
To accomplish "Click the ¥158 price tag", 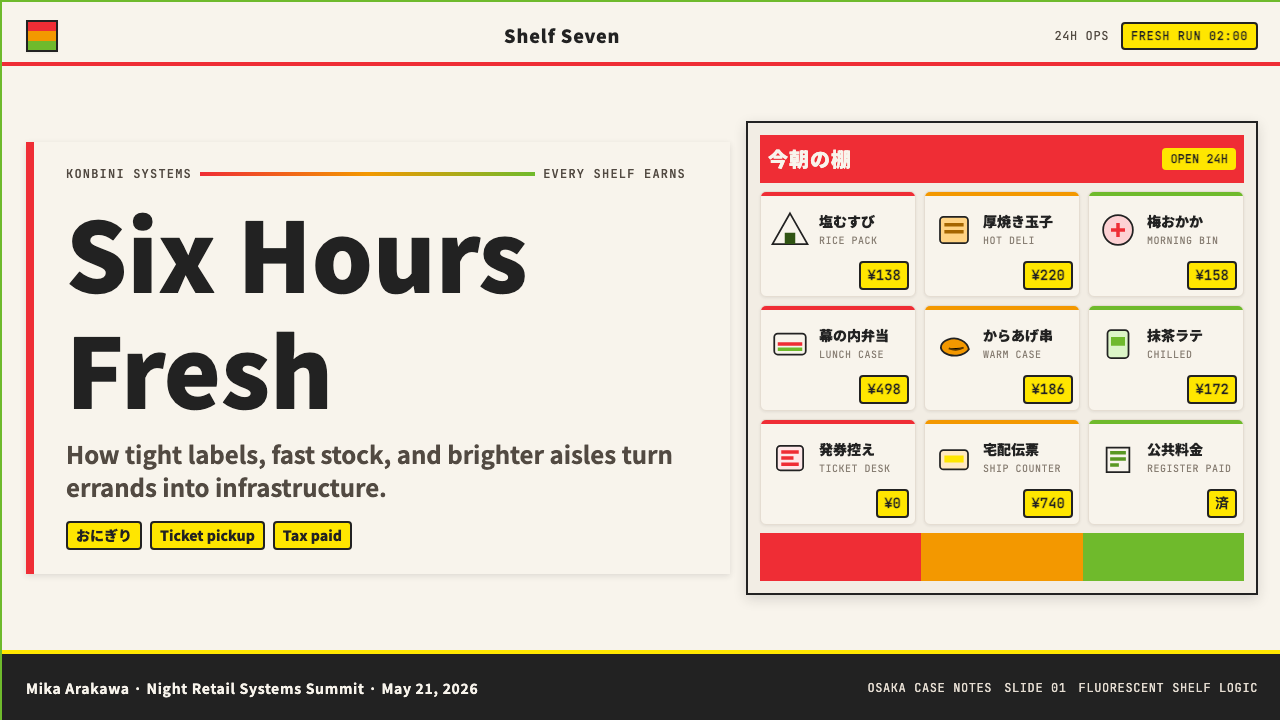I will pyautogui.click(x=1212, y=275).
